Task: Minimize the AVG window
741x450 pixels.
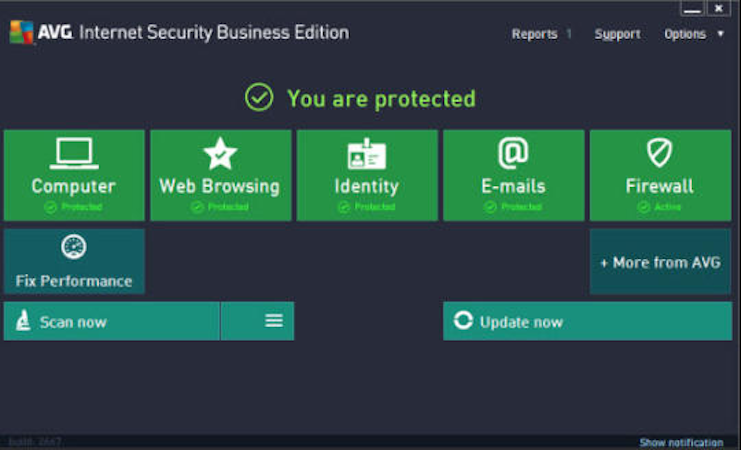Action: 692,9
